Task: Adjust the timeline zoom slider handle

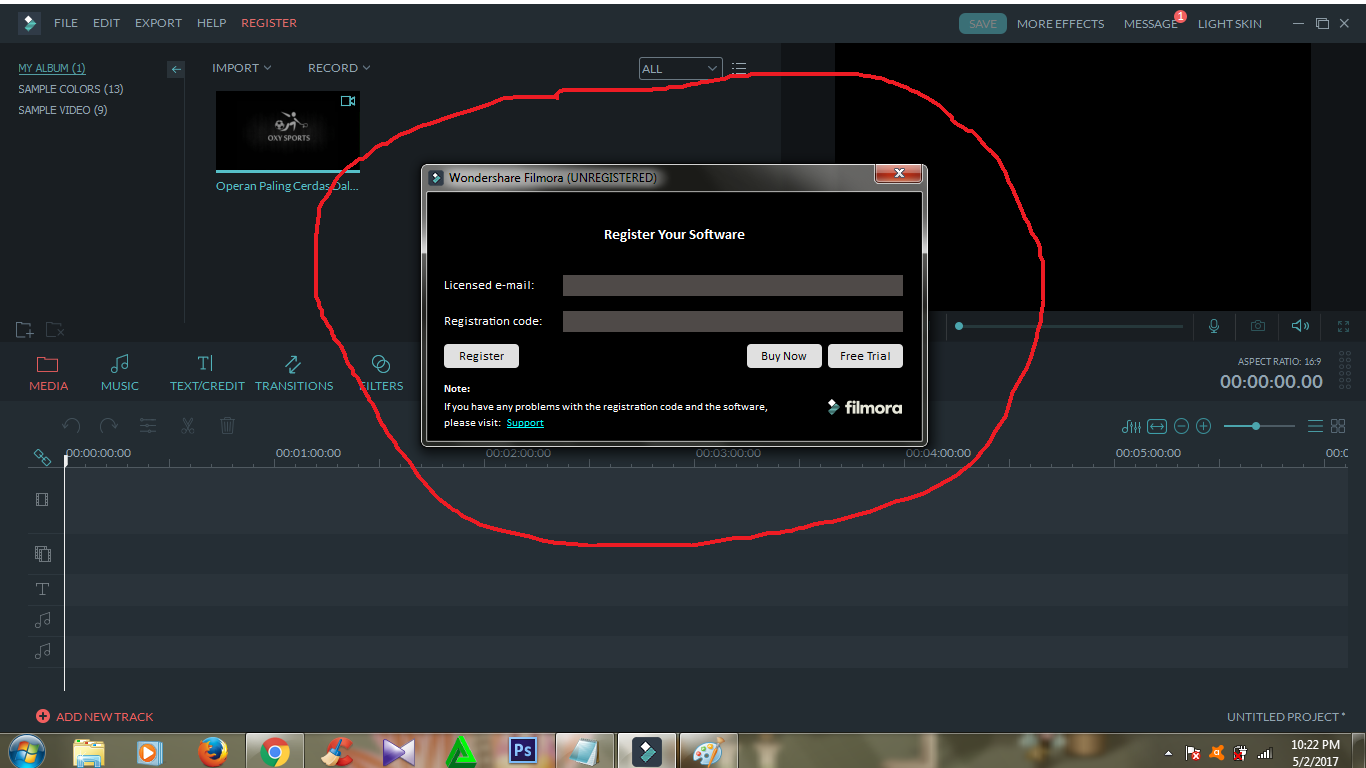Action: click(x=1256, y=426)
